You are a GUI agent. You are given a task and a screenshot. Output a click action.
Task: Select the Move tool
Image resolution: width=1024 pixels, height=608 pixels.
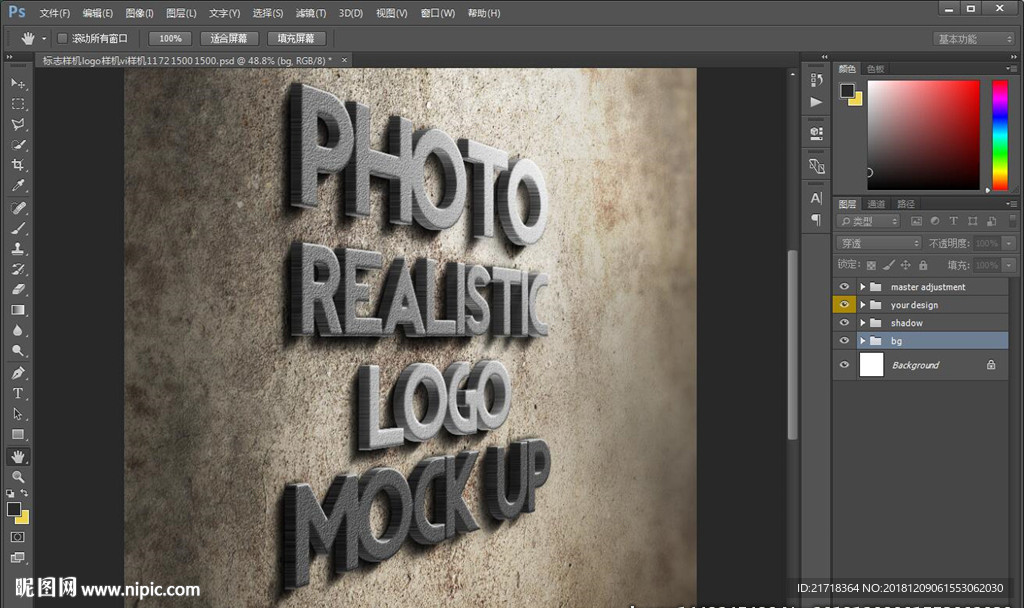coord(18,83)
